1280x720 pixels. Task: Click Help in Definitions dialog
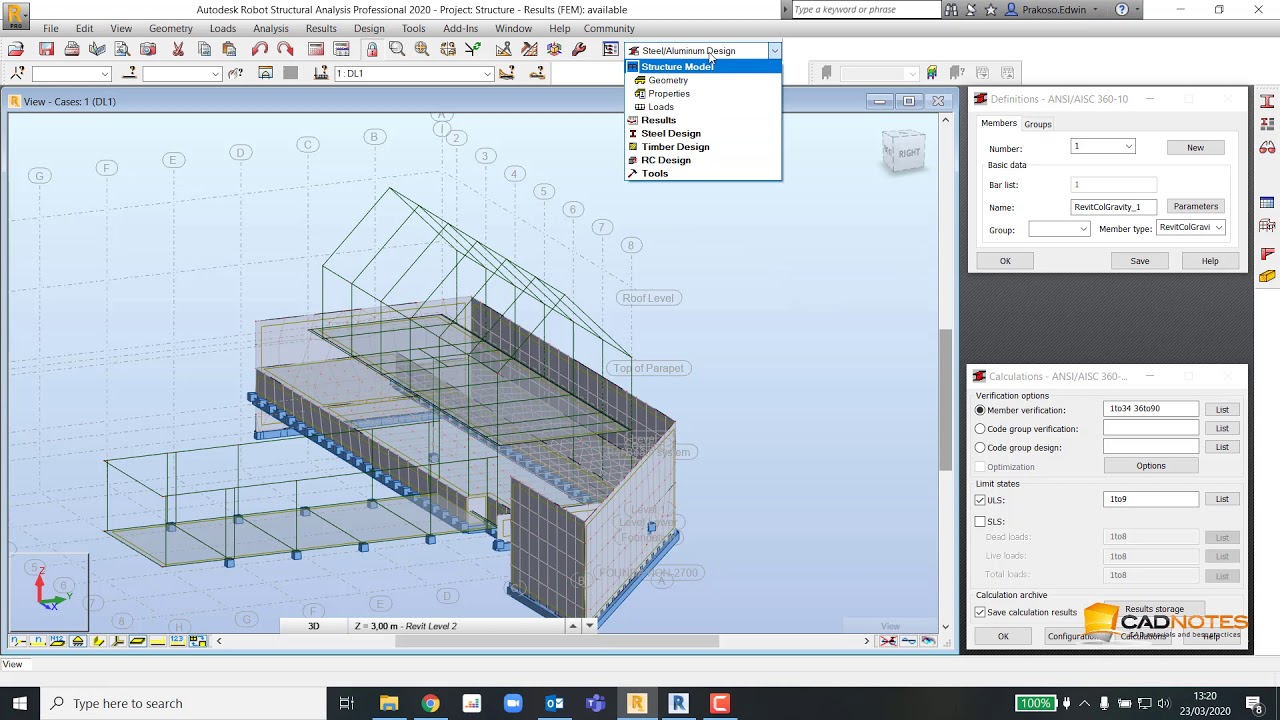[x=1210, y=261]
